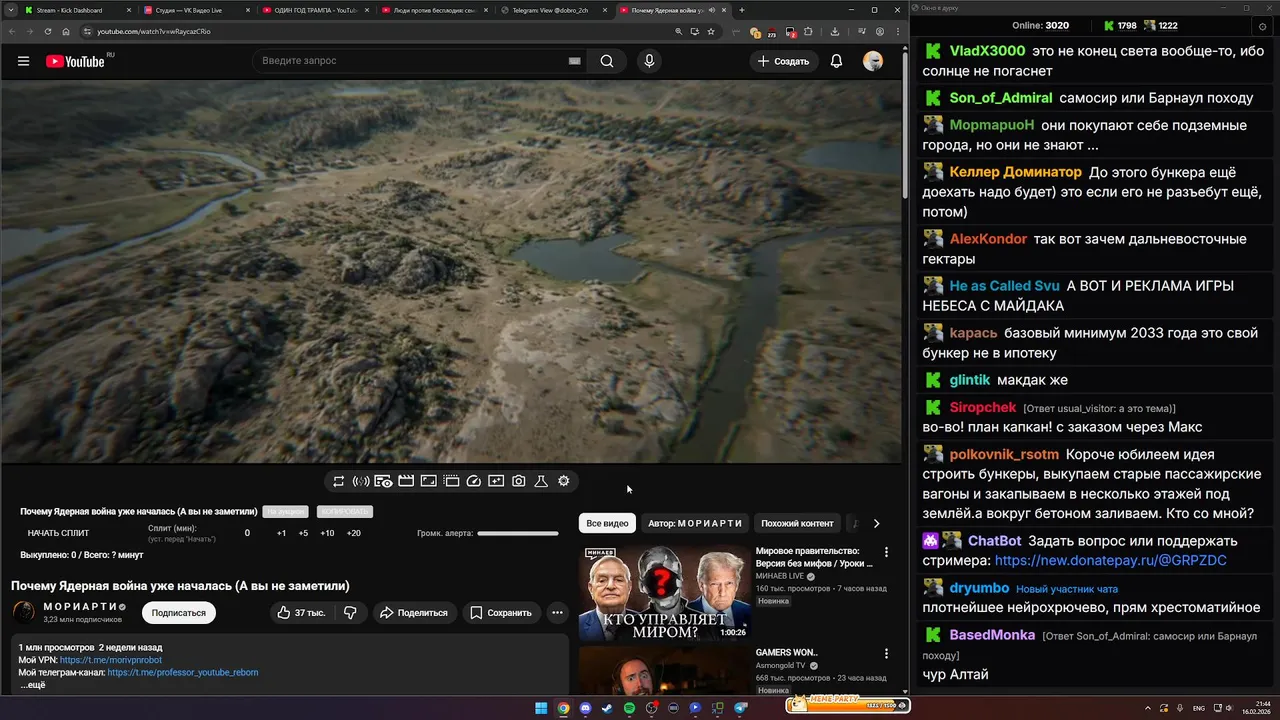Open YouTube notifications bell
This screenshot has height=720, width=1280.
click(836, 61)
